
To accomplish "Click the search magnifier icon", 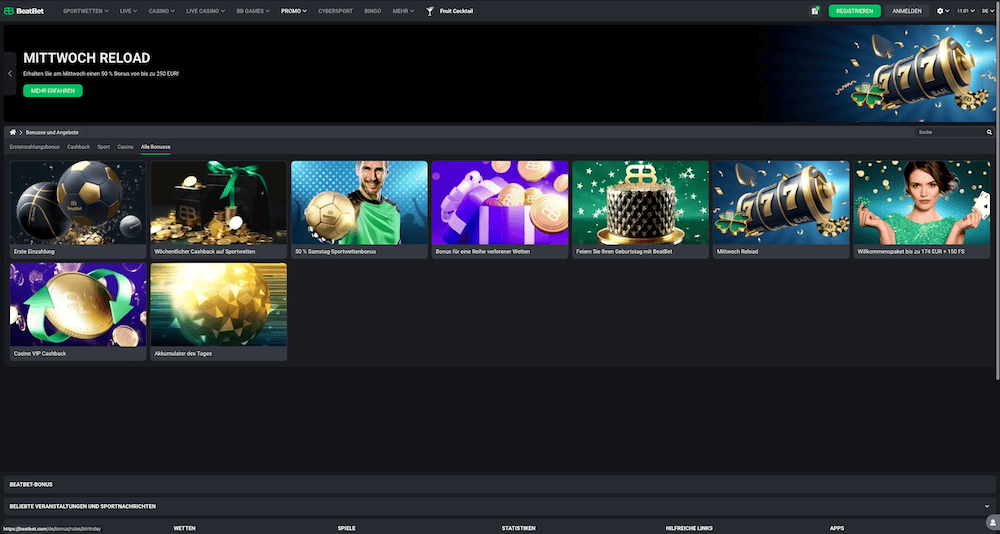I will pyautogui.click(x=989, y=132).
